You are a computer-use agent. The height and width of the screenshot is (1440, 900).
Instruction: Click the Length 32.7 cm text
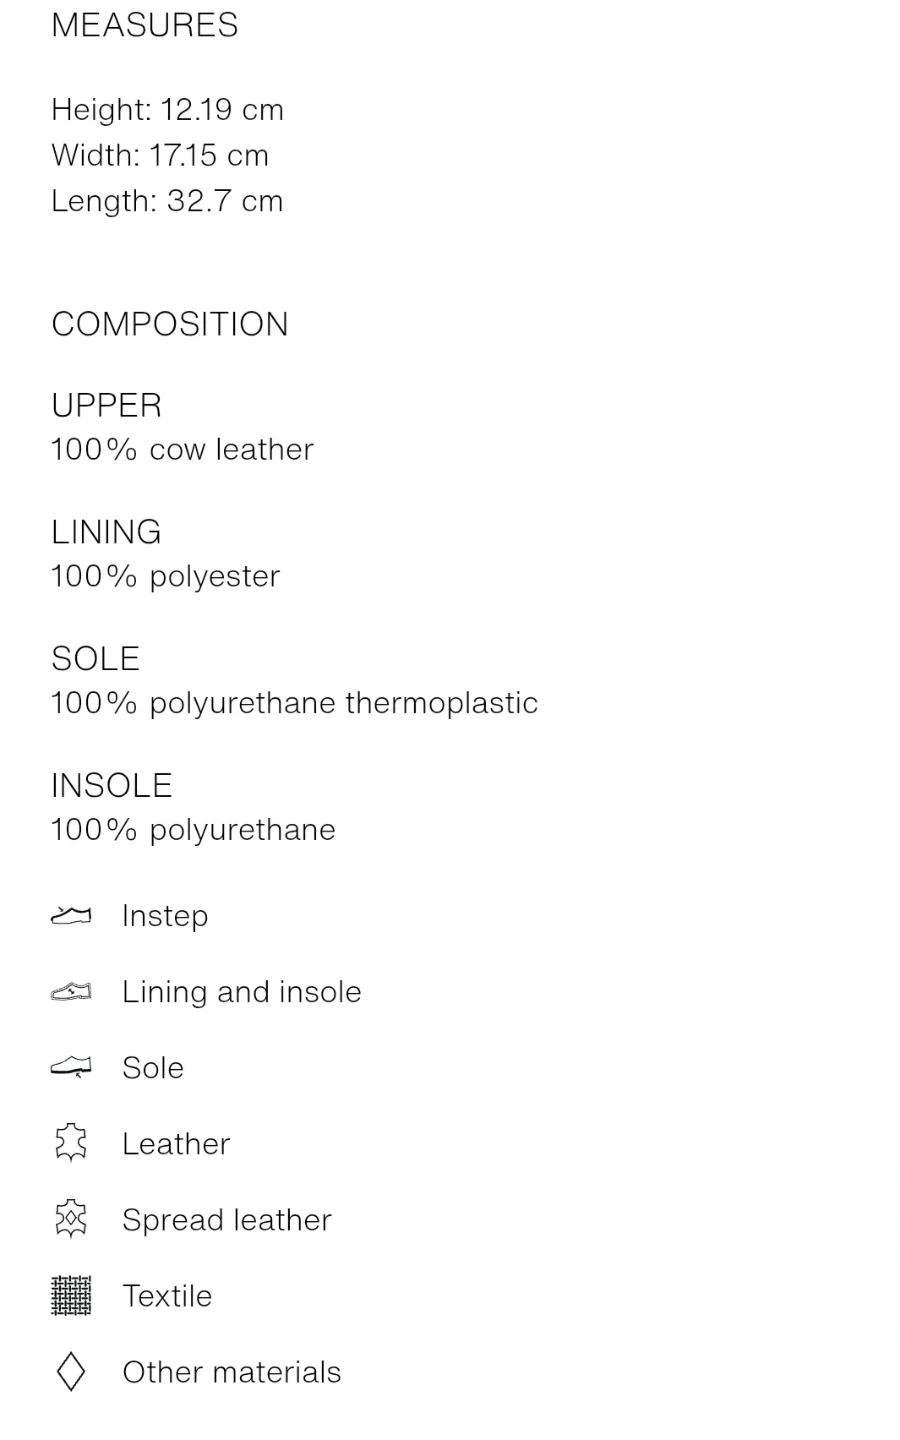tap(167, 201)
